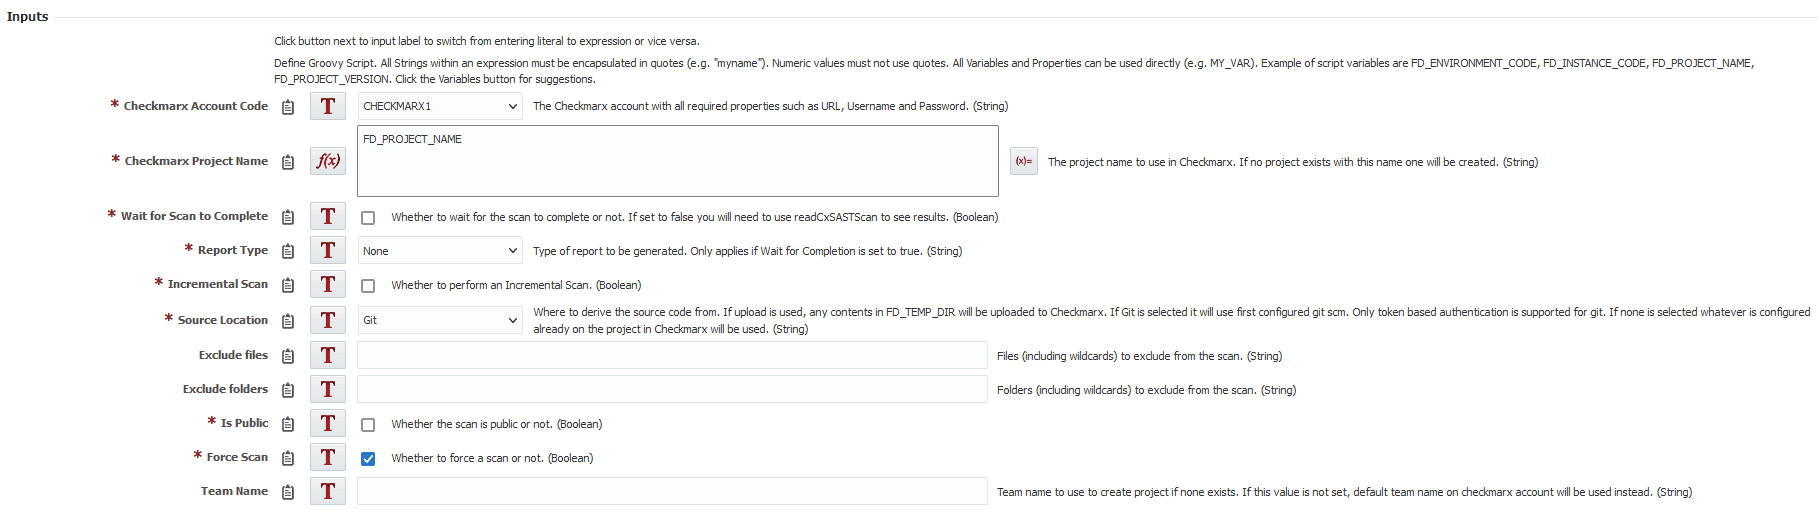Expand the Report Type dropdown showing None

[440, 251]
